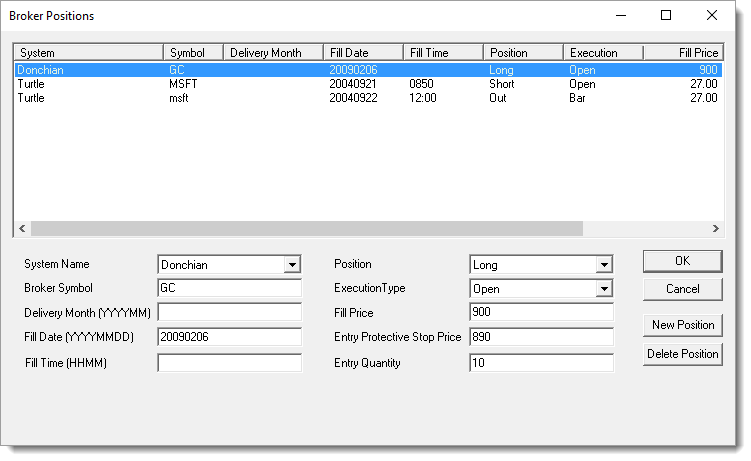Image resolution: width=751 pixels, height=461 pixels.
Task: Sort by the Fill Date column header
Action: [x=362, y=52]
